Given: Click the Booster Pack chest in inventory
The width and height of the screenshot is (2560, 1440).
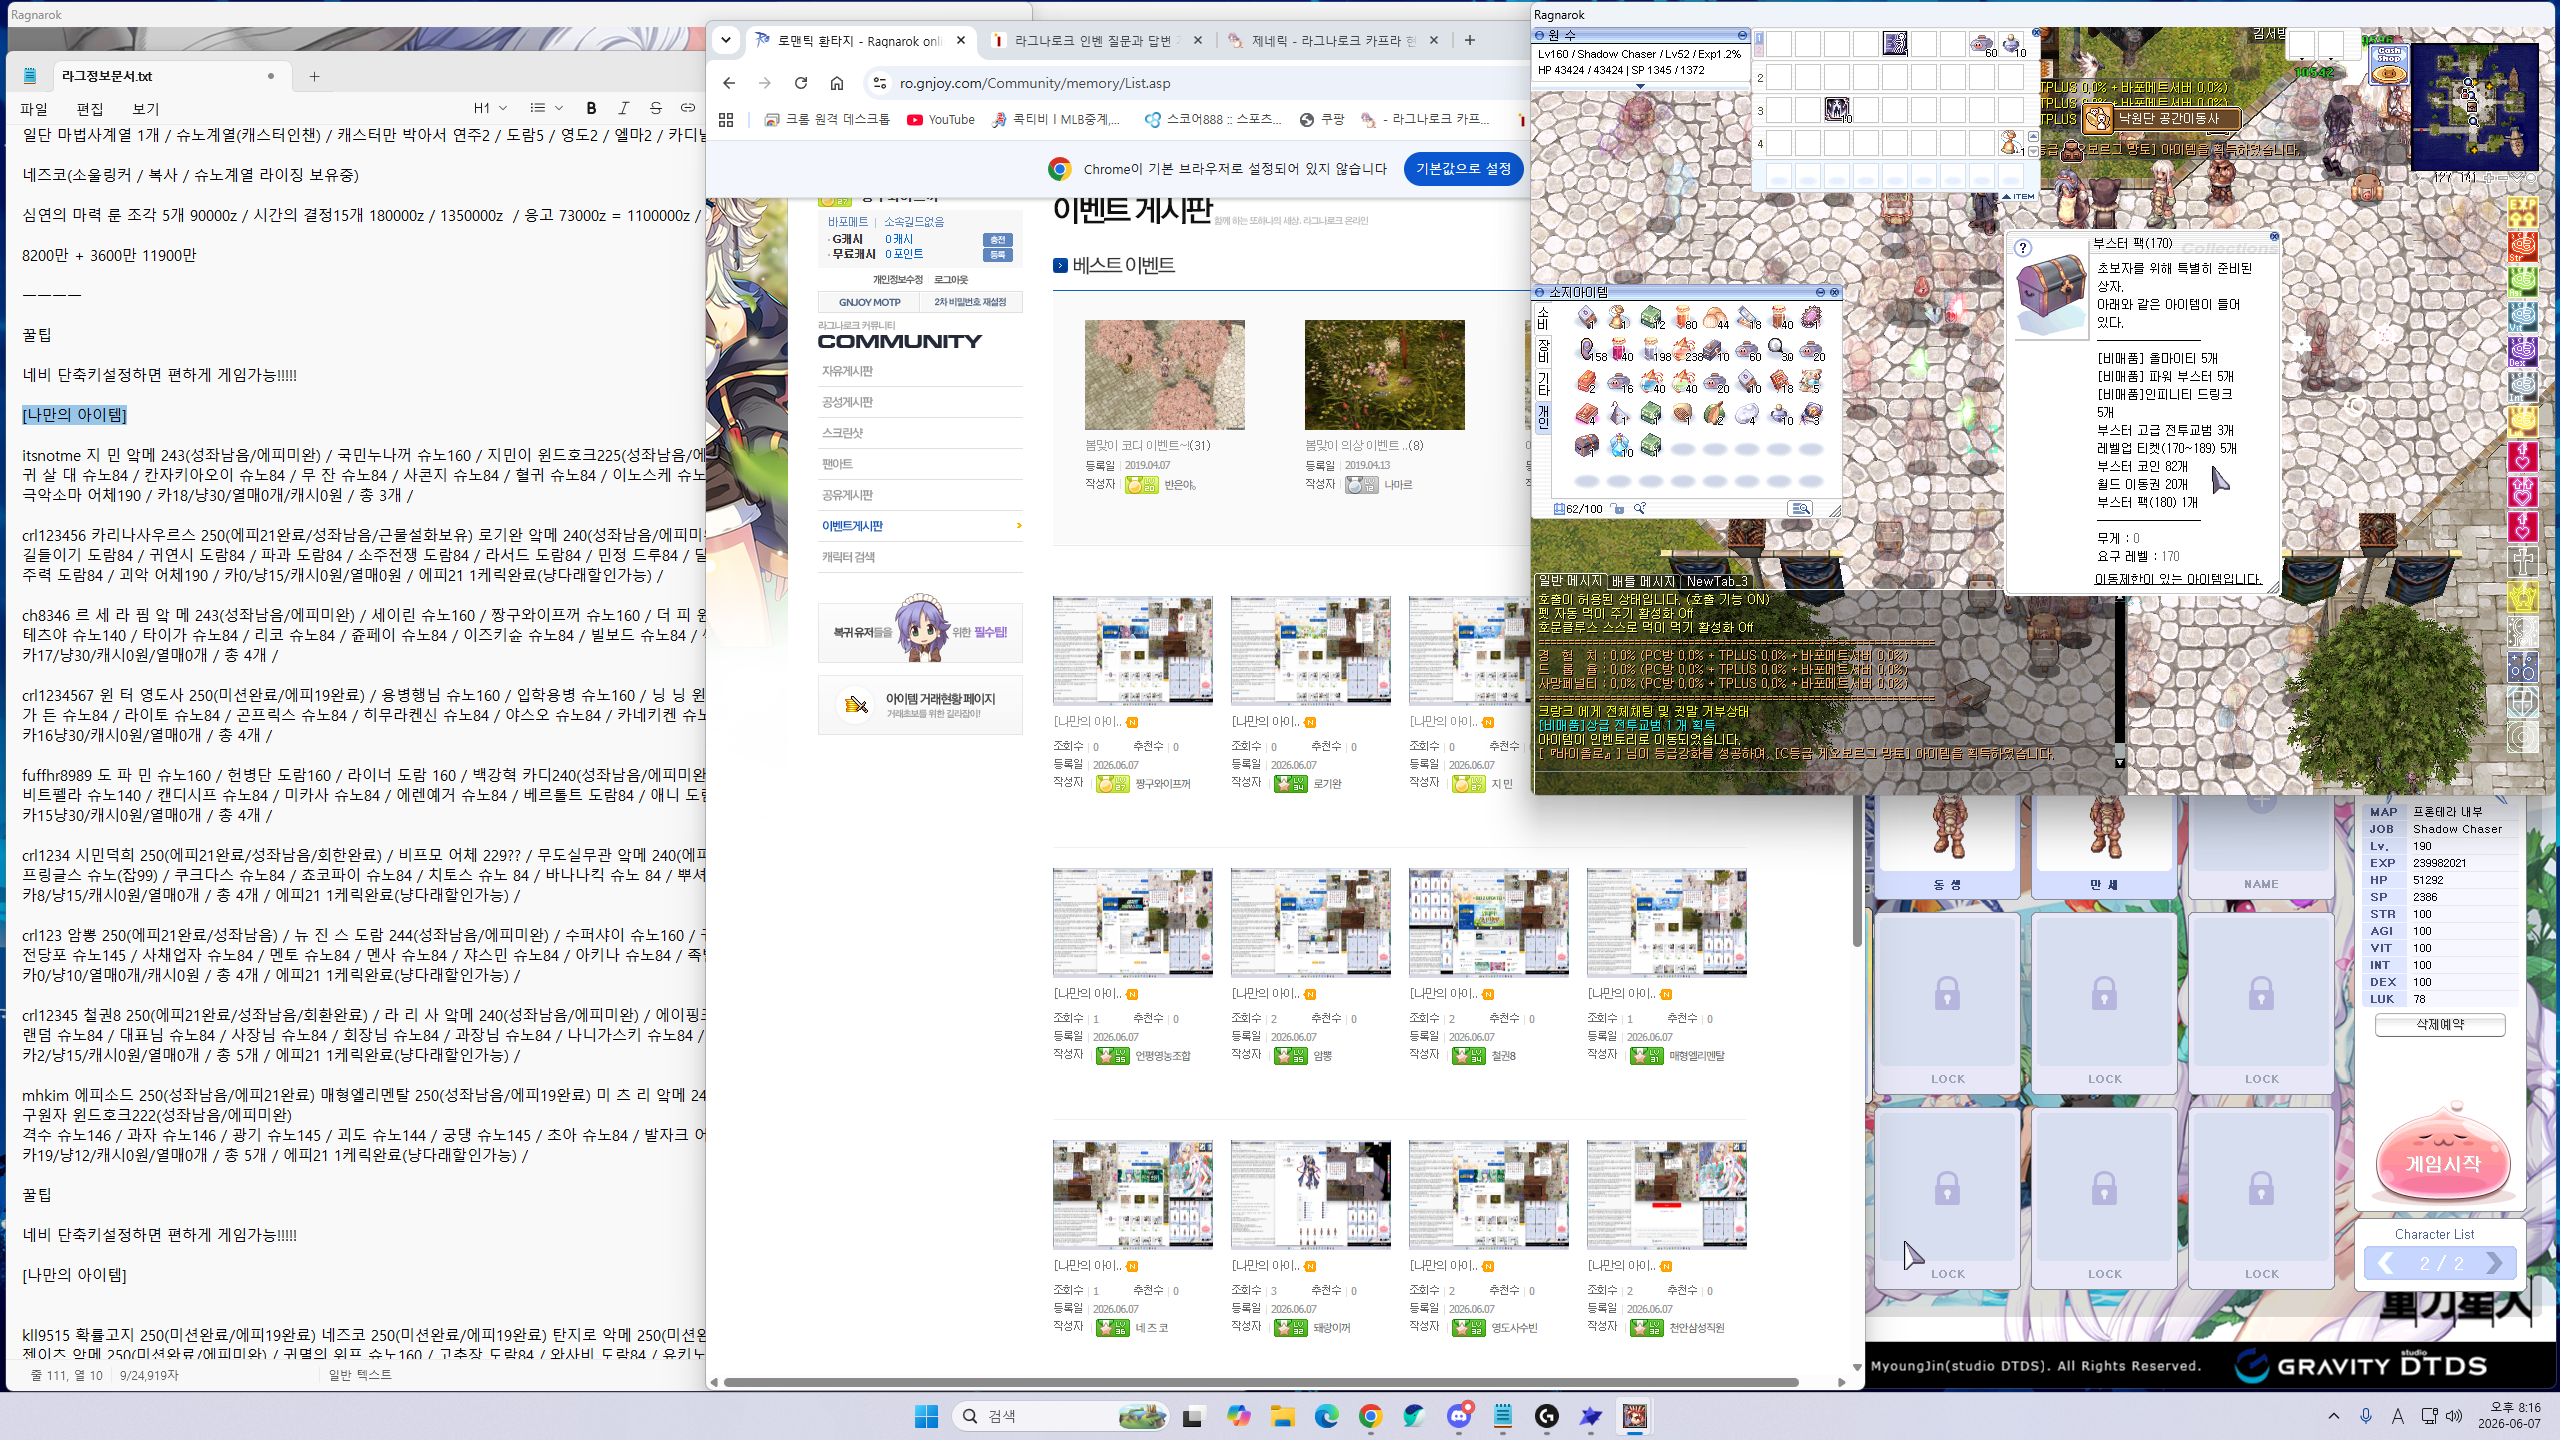Looking at the screenshot, I should [1586, 446].
